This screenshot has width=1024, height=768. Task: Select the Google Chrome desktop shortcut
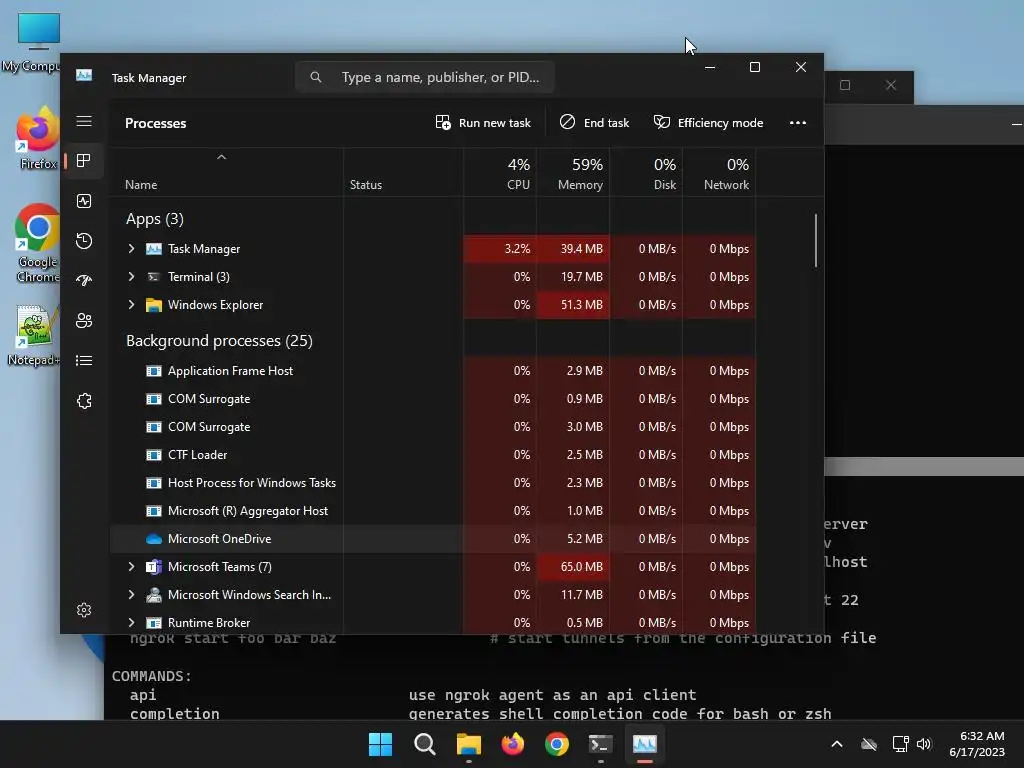pos(37,244)
